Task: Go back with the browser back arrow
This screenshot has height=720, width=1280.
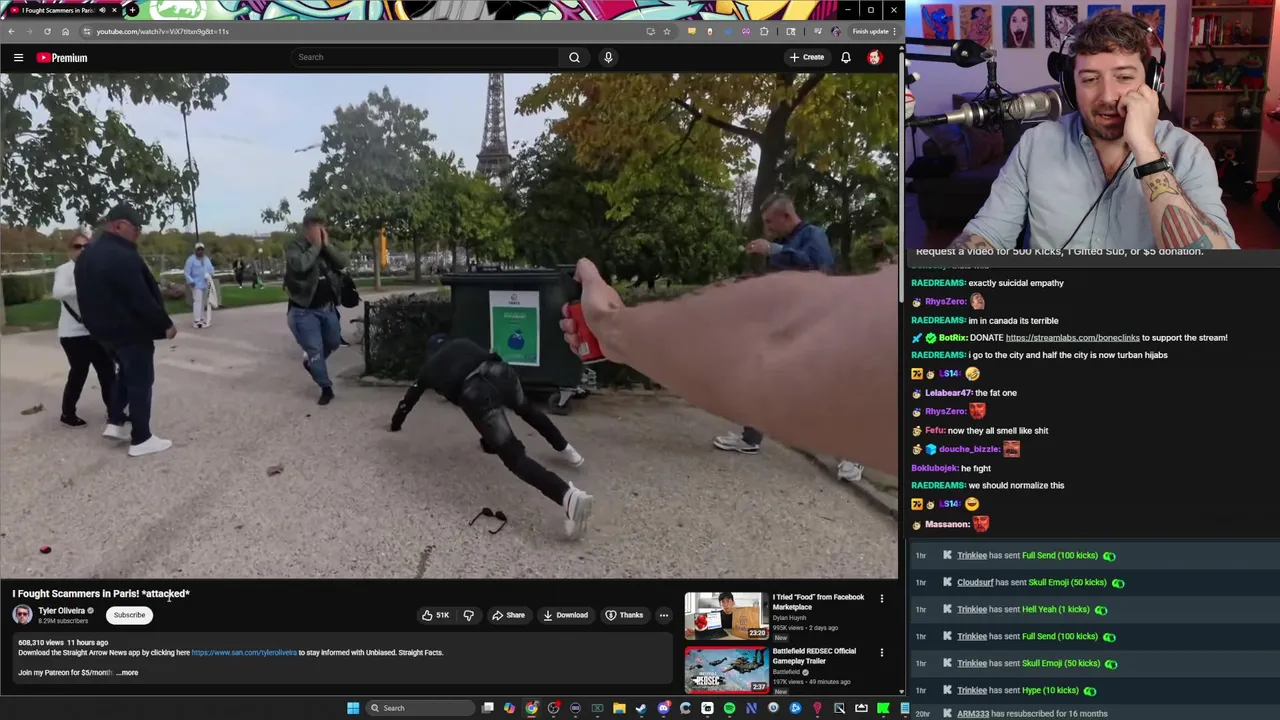Action: coord(11,31)
